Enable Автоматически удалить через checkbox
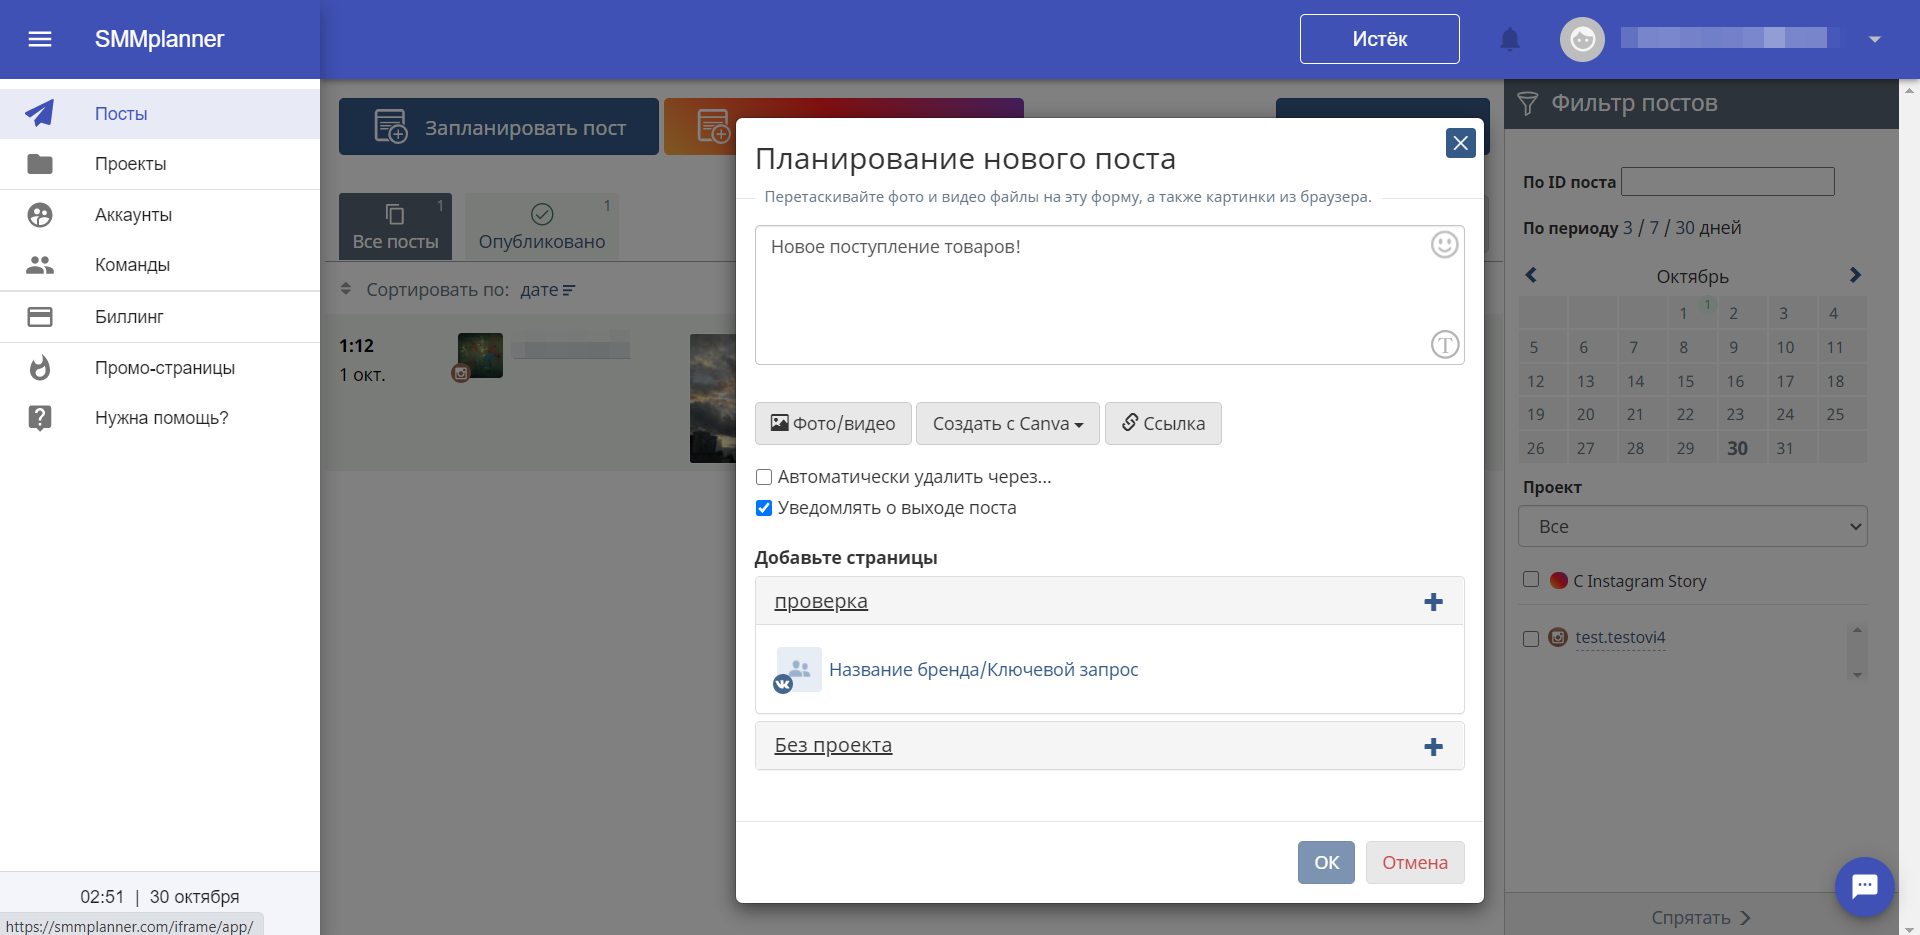 point(764,477)
